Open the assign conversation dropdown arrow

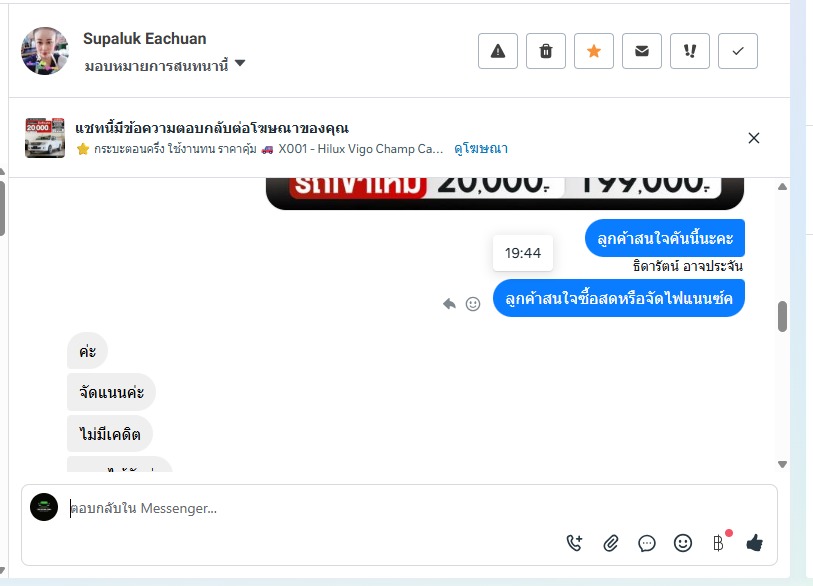tap(240, 63)
